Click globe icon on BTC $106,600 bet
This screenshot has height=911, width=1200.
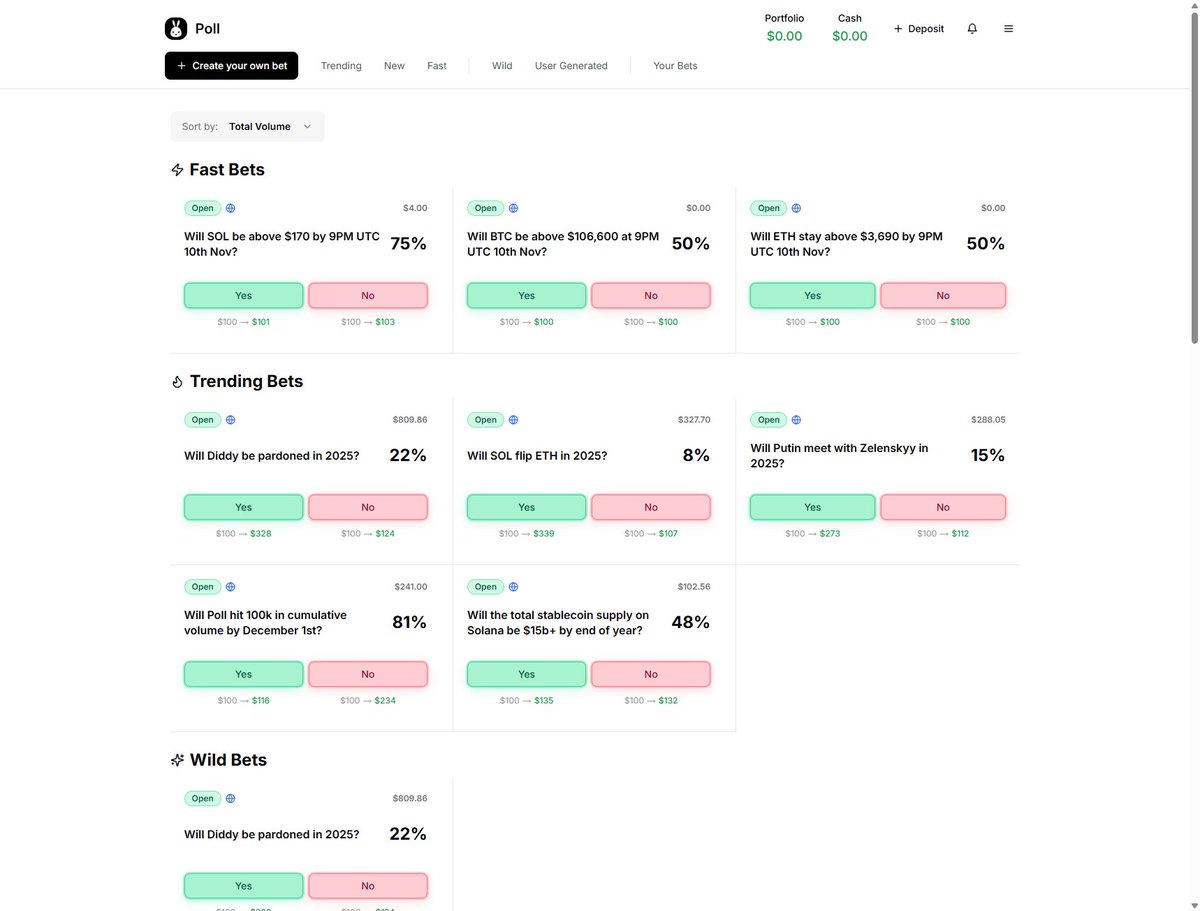click(514, 208)
